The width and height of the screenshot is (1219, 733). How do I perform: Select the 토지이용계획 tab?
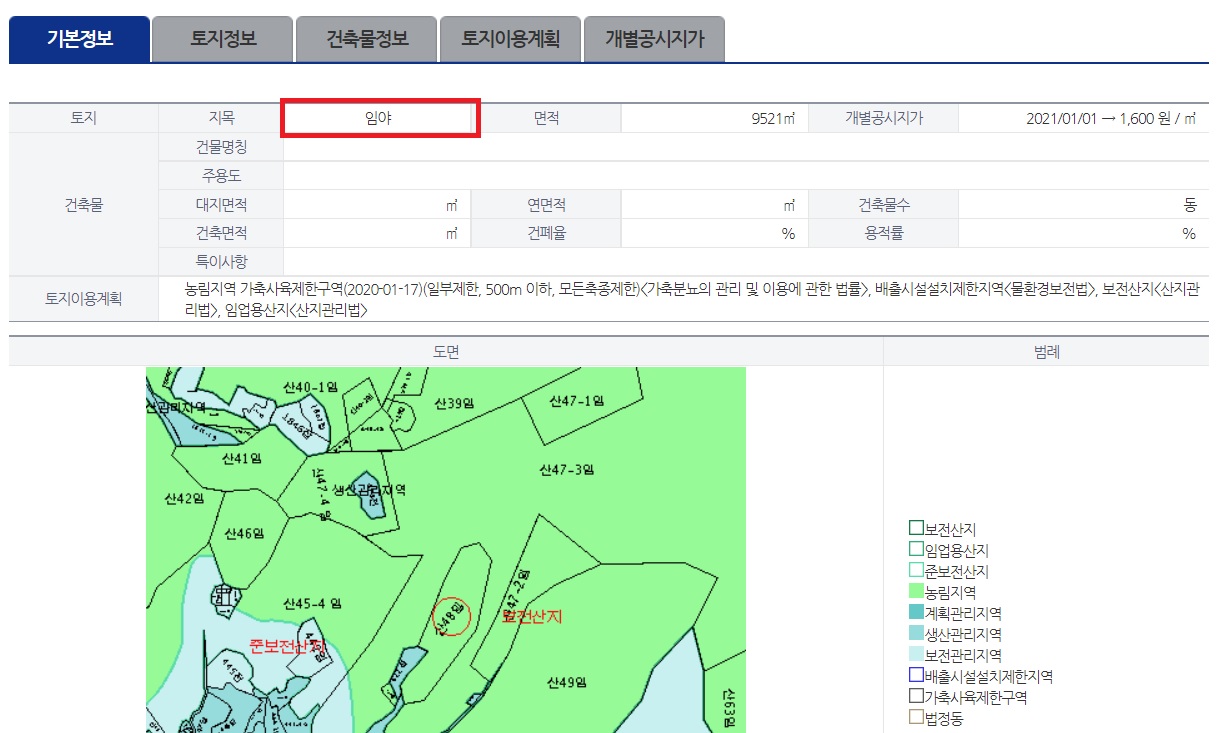(x=509, y=38)
